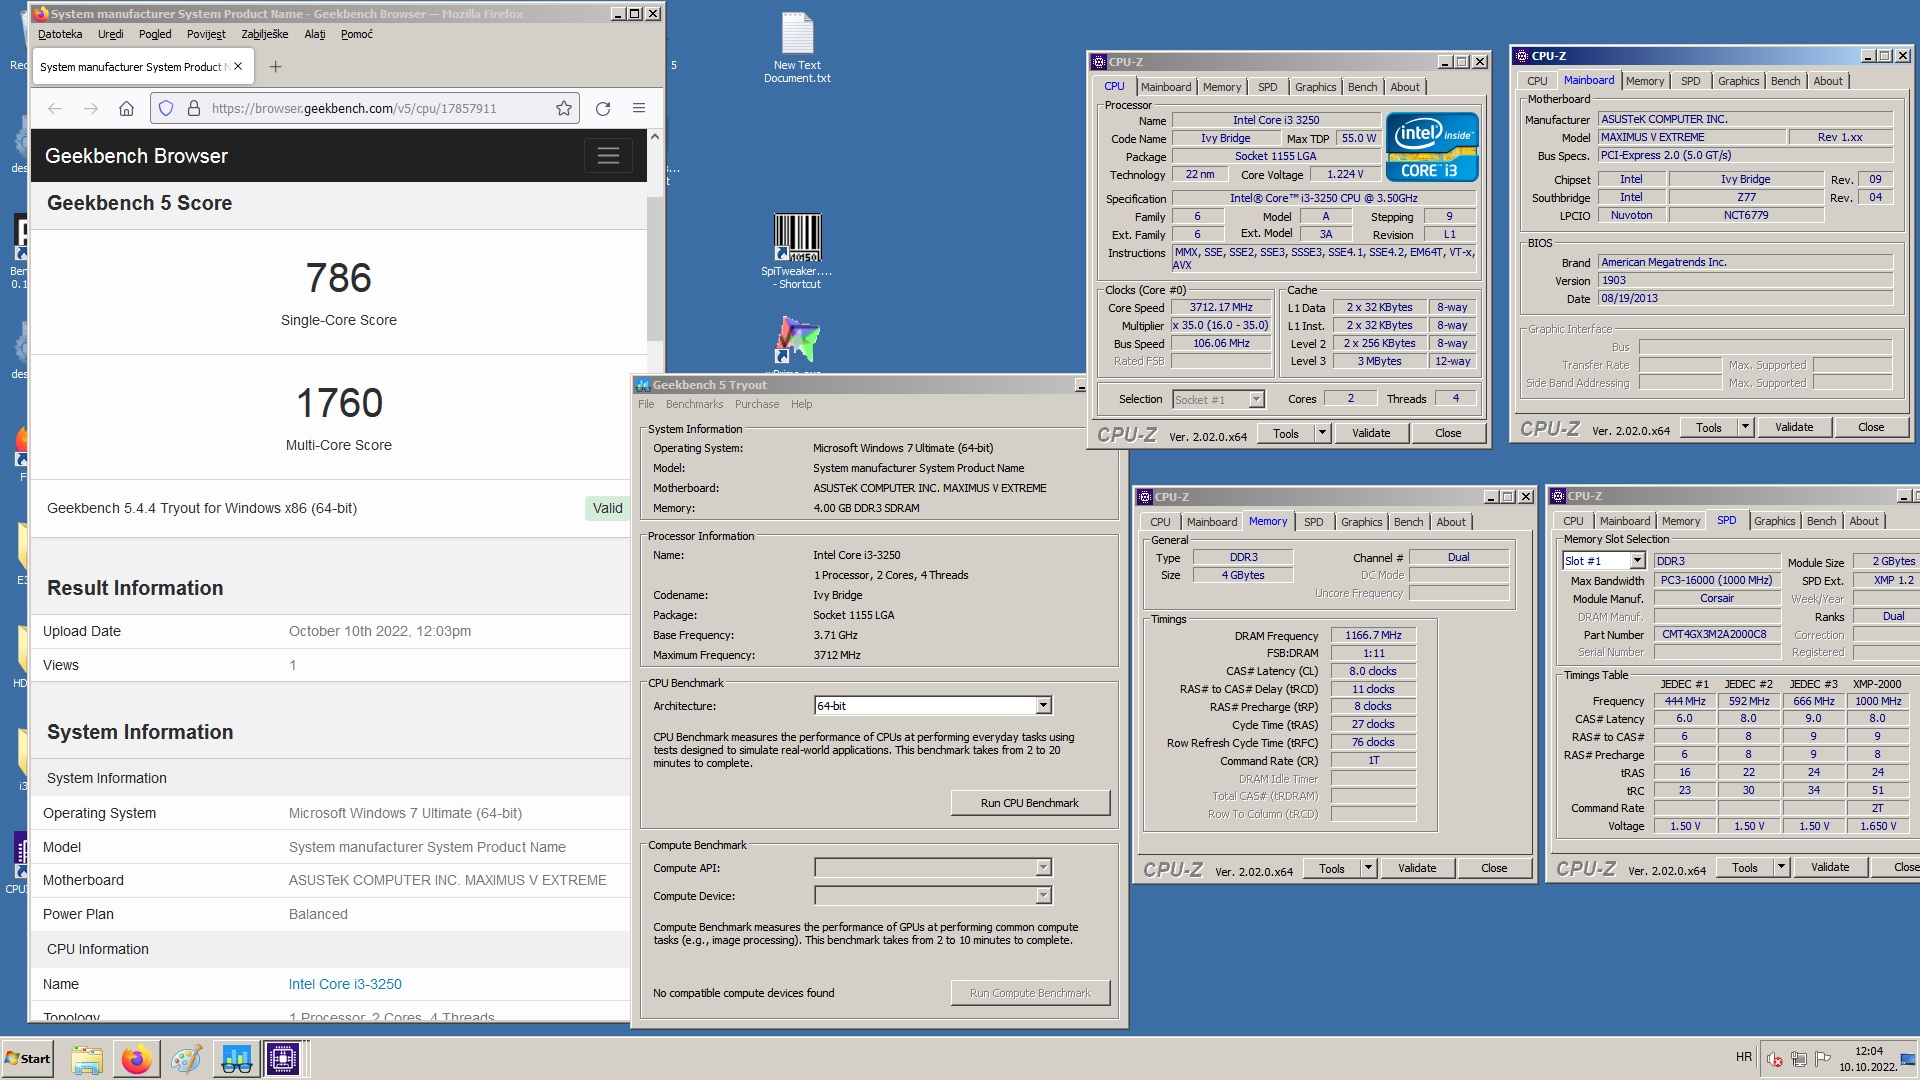Switch to Bench tab in CPU-Z CPU window

[x=1362, y=87]
